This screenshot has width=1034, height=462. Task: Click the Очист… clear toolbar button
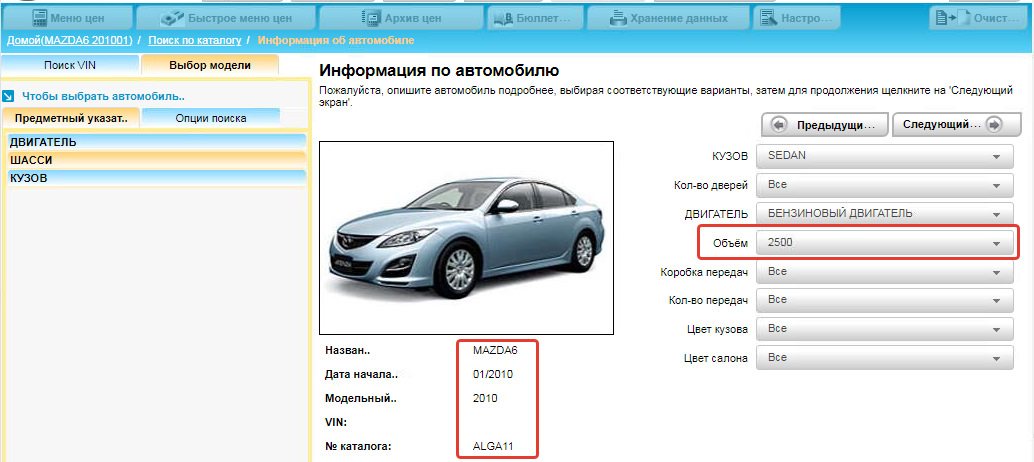(979, 18)
